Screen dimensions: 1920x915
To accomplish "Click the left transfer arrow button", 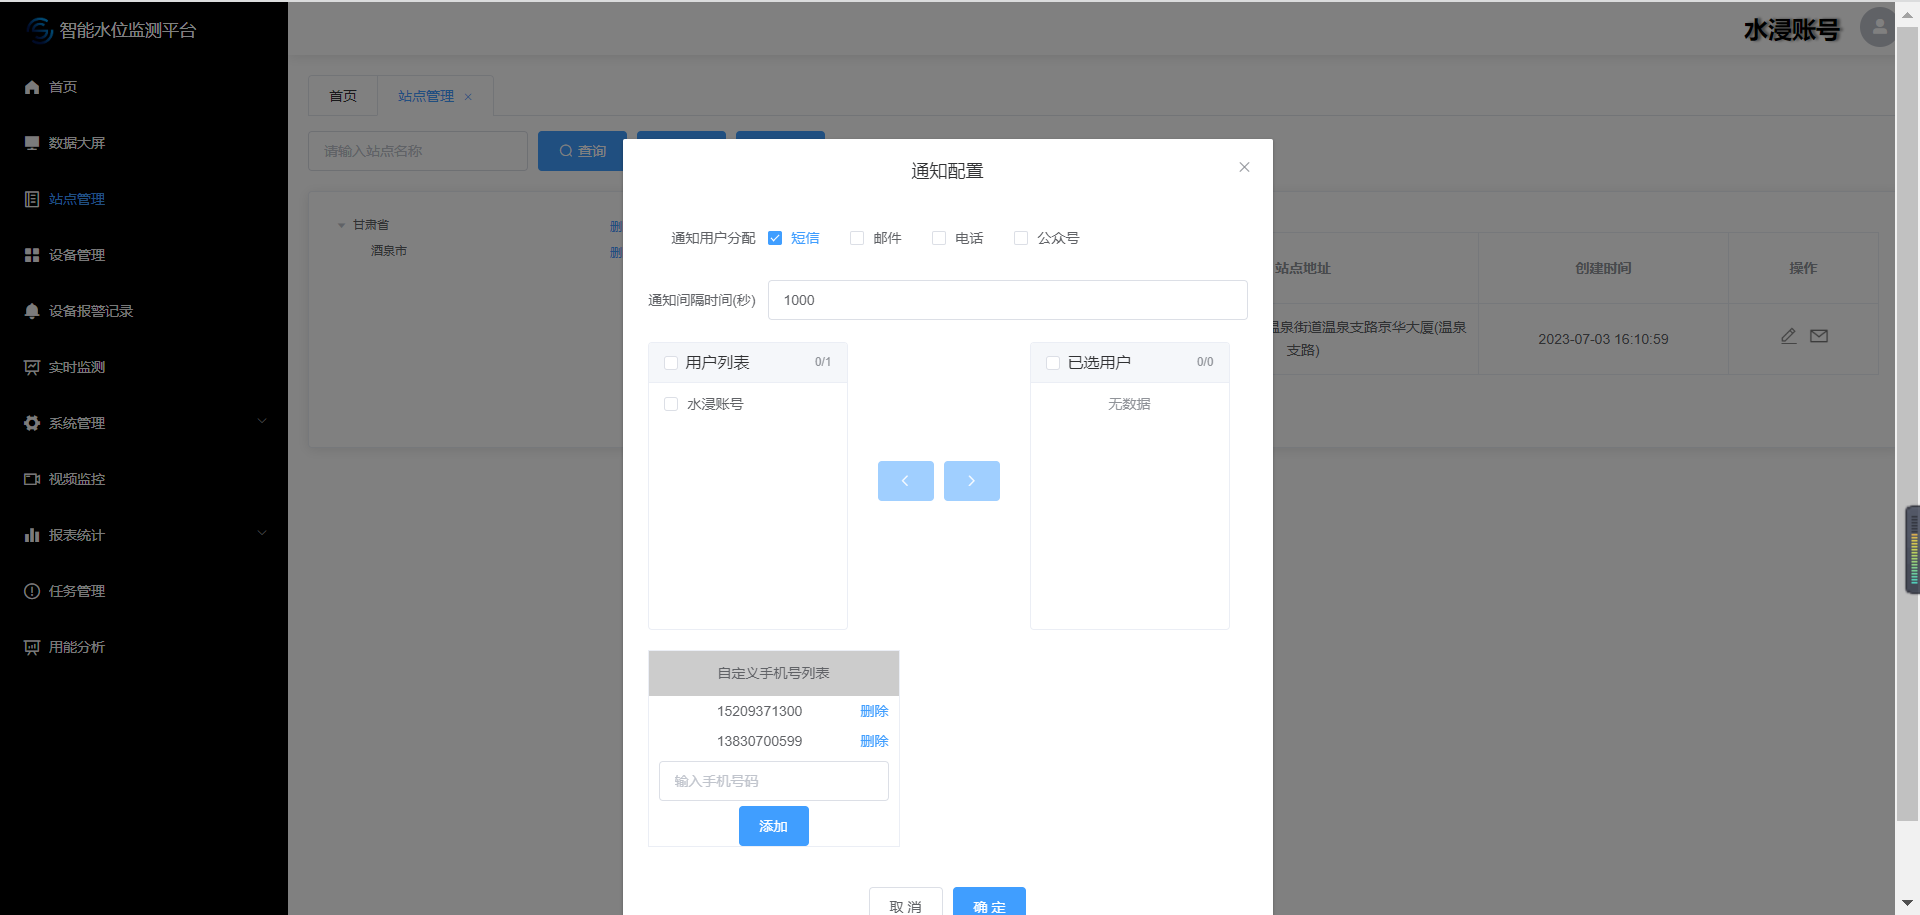I will tap(906, 481).
